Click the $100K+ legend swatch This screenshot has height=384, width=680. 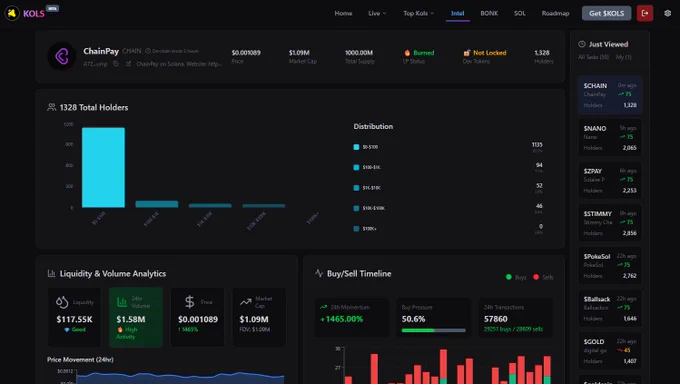click(356, 229)
